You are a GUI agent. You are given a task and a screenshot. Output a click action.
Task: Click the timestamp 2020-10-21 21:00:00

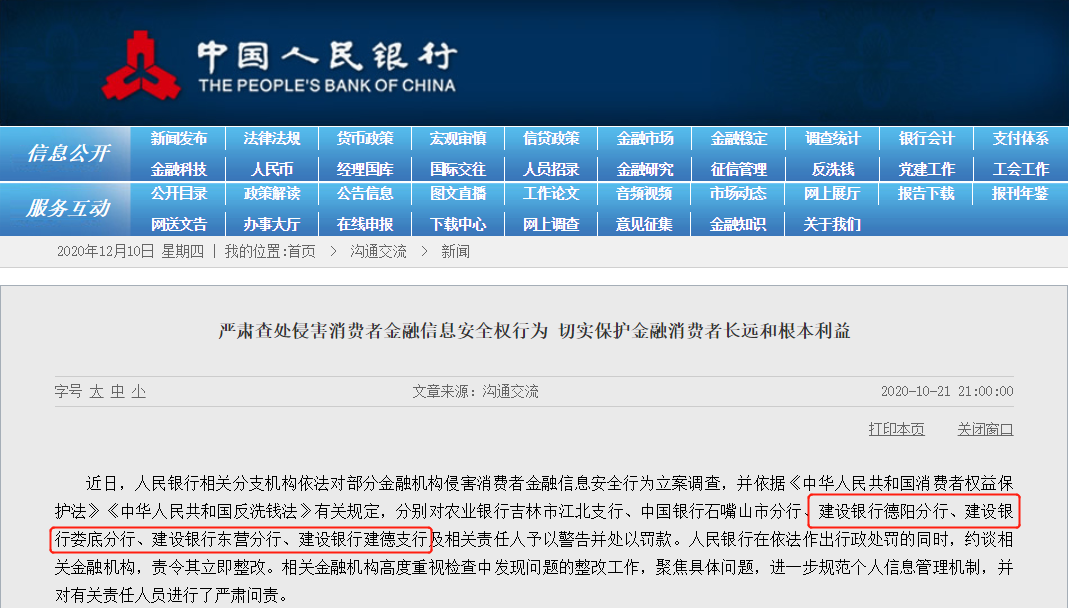click(947, 392)
